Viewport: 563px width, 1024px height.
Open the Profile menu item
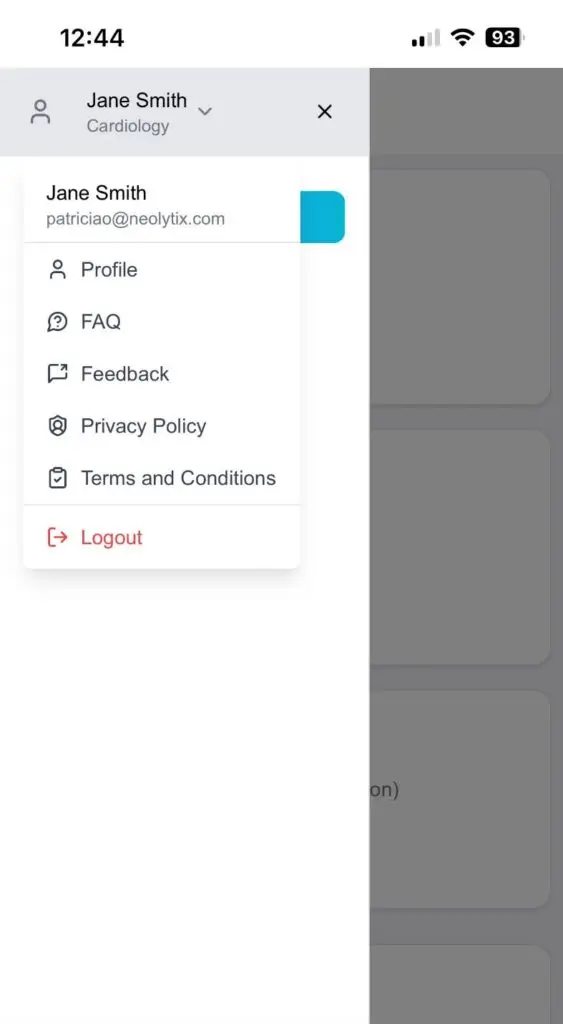[x=162, y=270]
